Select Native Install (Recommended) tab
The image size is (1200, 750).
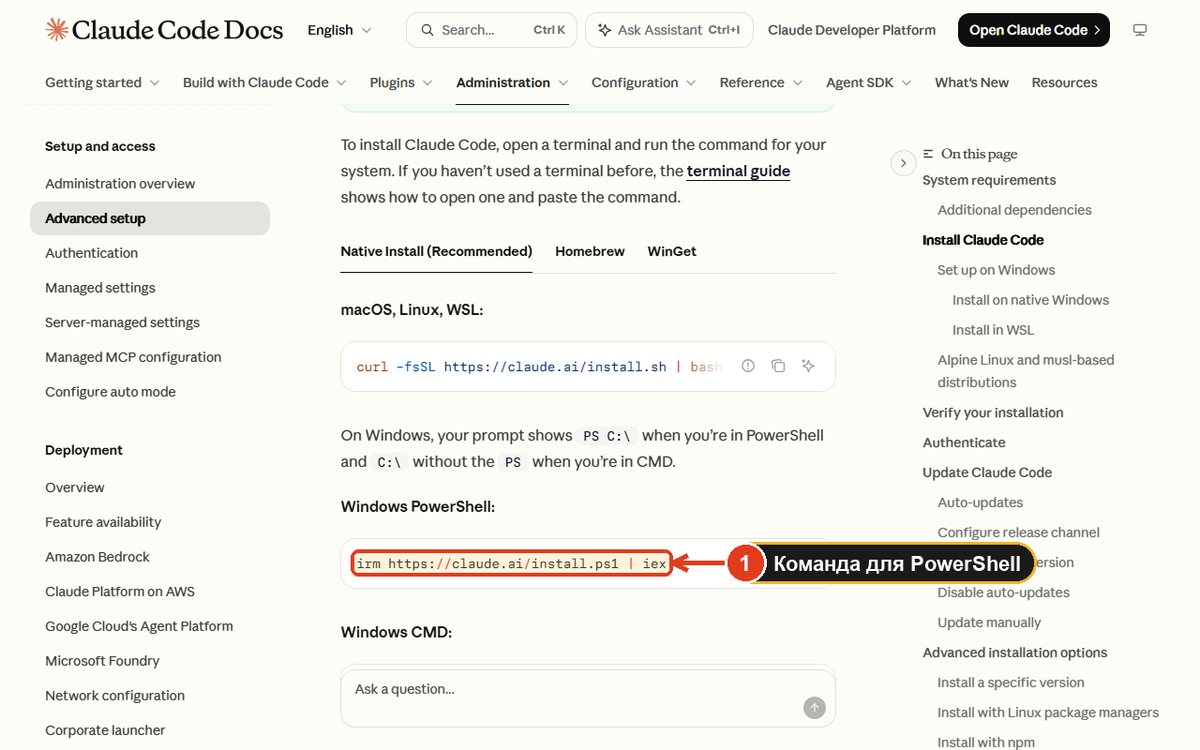[x=436, y=251]
